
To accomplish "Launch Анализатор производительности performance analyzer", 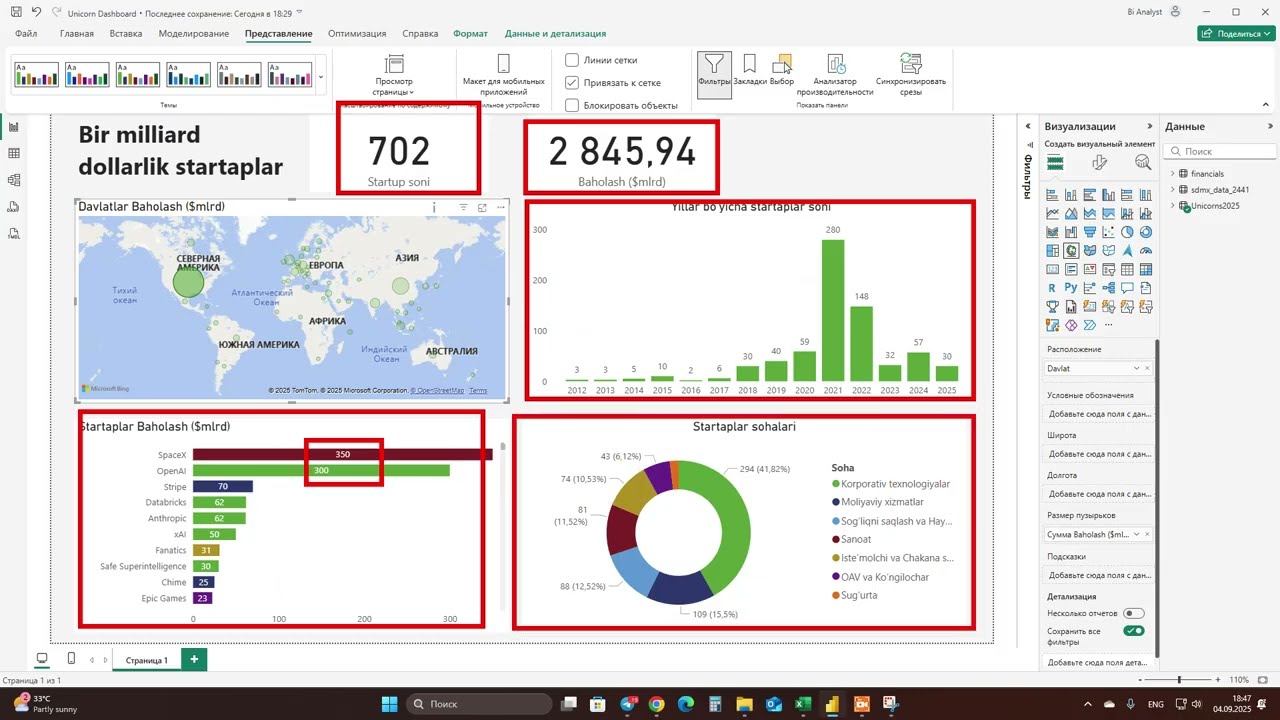I will (x=835, y=76).
